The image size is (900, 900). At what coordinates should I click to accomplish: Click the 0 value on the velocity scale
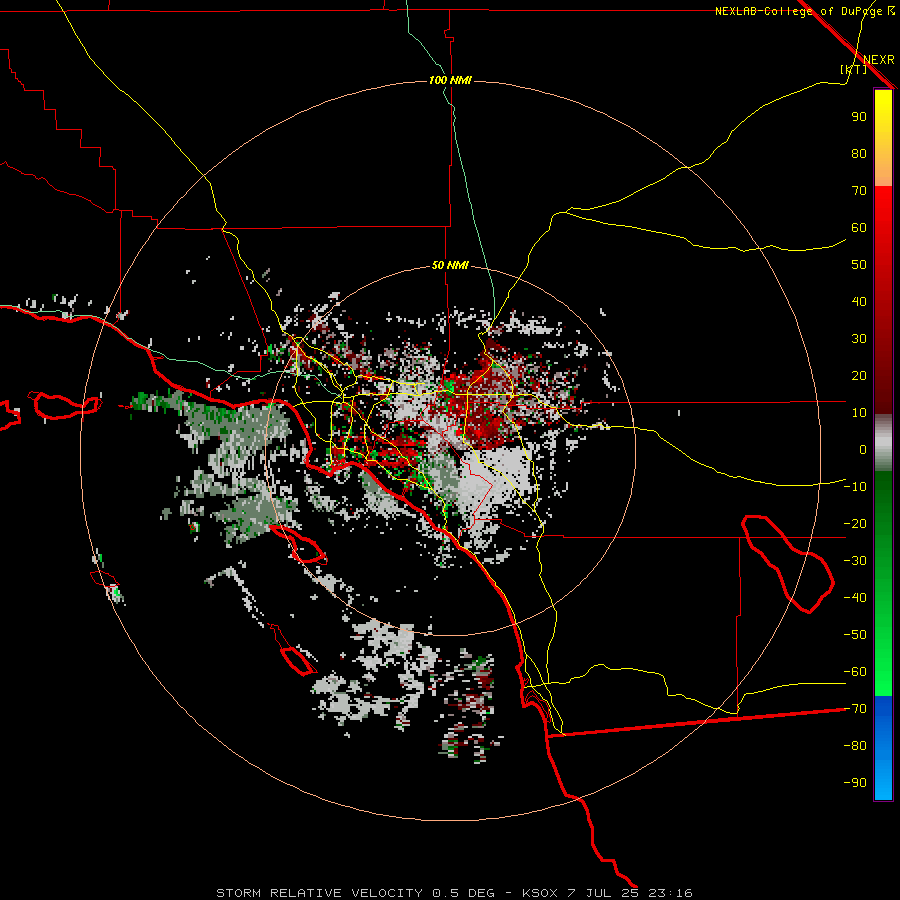pos(863,450)
